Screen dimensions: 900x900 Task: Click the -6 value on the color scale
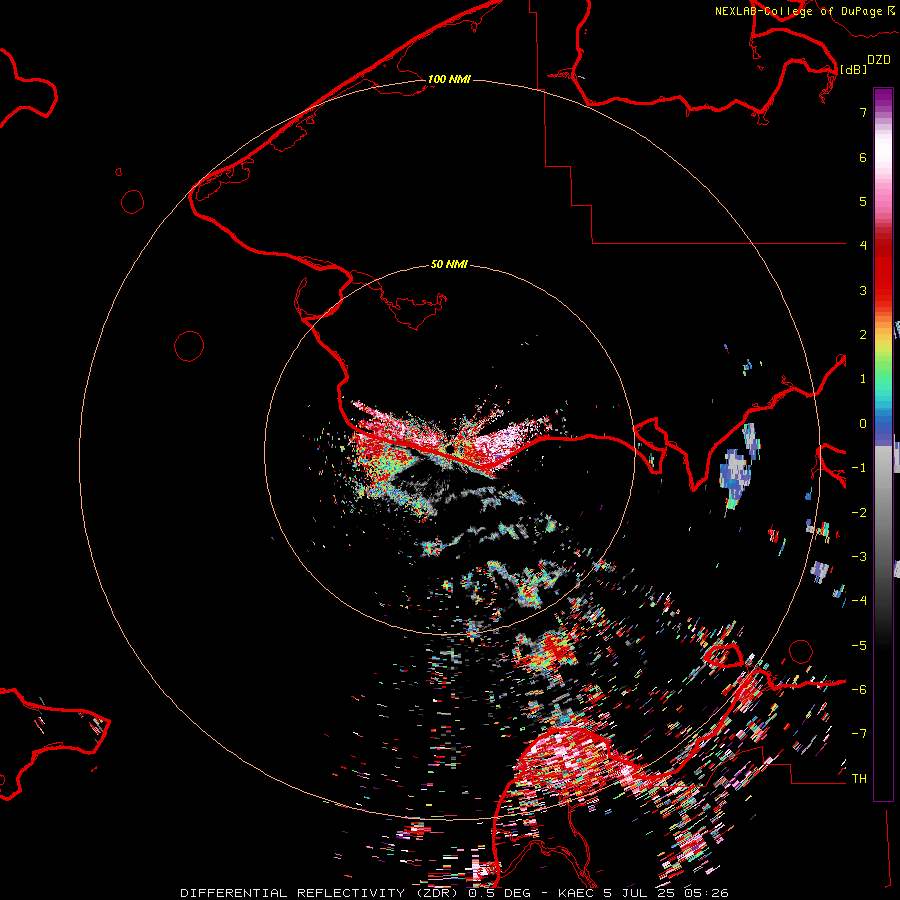(x=859, y=690)
